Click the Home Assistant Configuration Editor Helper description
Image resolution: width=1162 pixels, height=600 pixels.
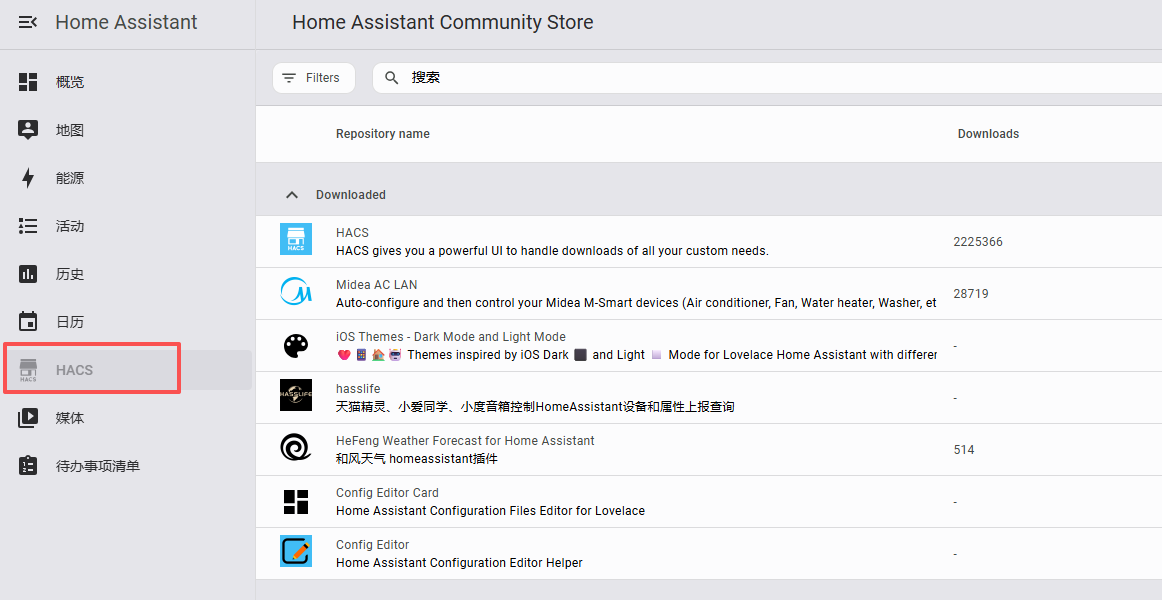(x=459, y=563)
